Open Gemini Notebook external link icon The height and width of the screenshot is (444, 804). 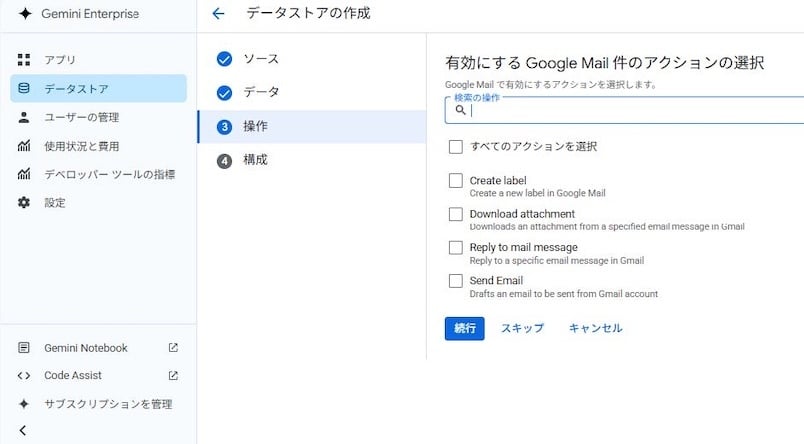(x=173, y=348)
